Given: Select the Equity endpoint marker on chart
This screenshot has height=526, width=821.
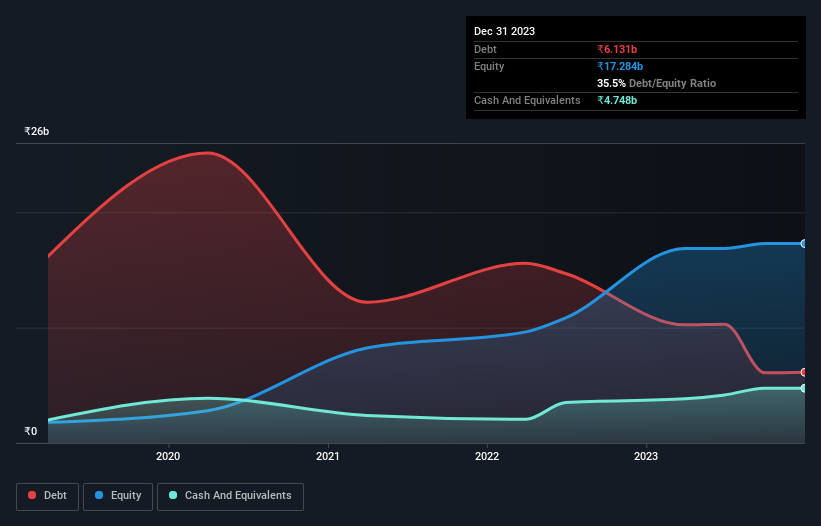Looking at the screenshot, I should (x=804, y=244).
